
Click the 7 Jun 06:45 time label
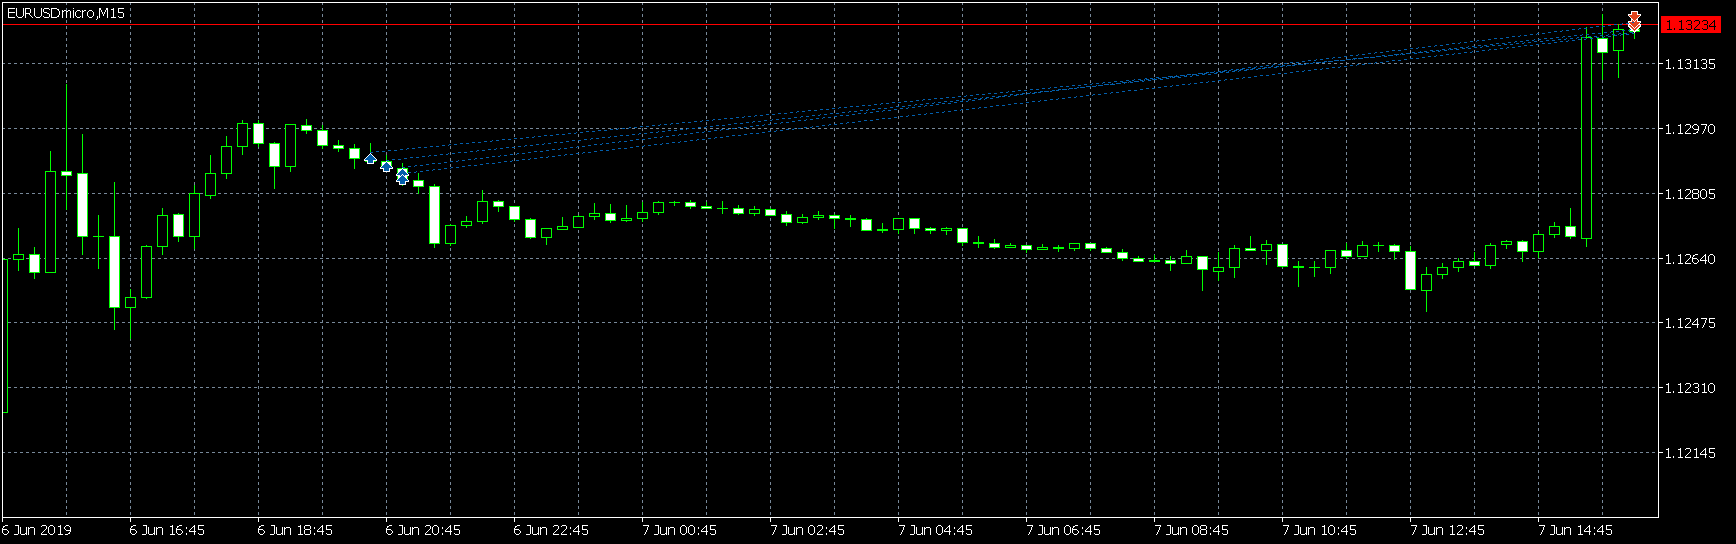(x=1063, y=530)
